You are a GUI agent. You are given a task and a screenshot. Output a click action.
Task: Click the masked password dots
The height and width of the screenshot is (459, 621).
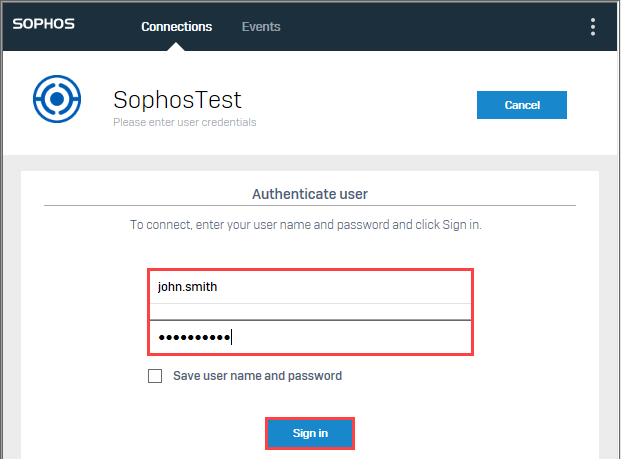pos(193,337)
